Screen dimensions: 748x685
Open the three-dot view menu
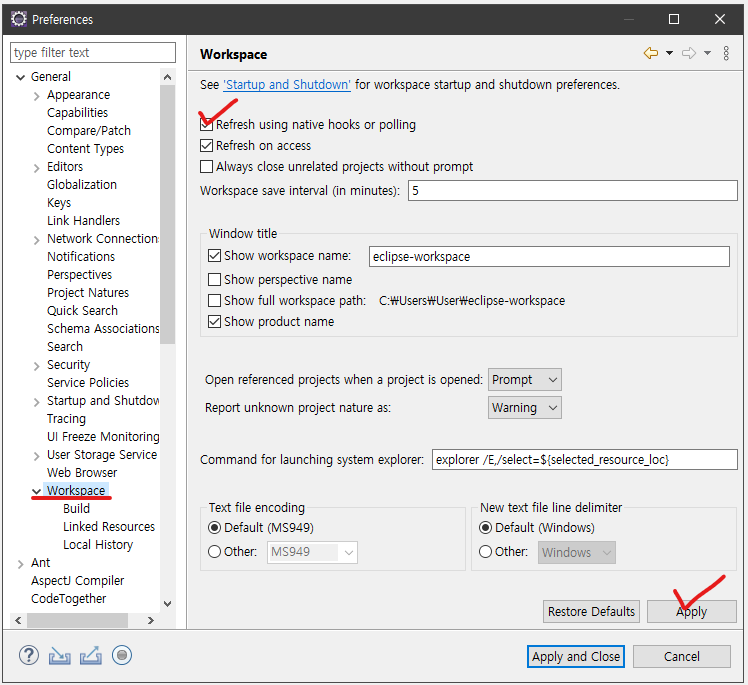pyautogui.click(x=726, y=53)
